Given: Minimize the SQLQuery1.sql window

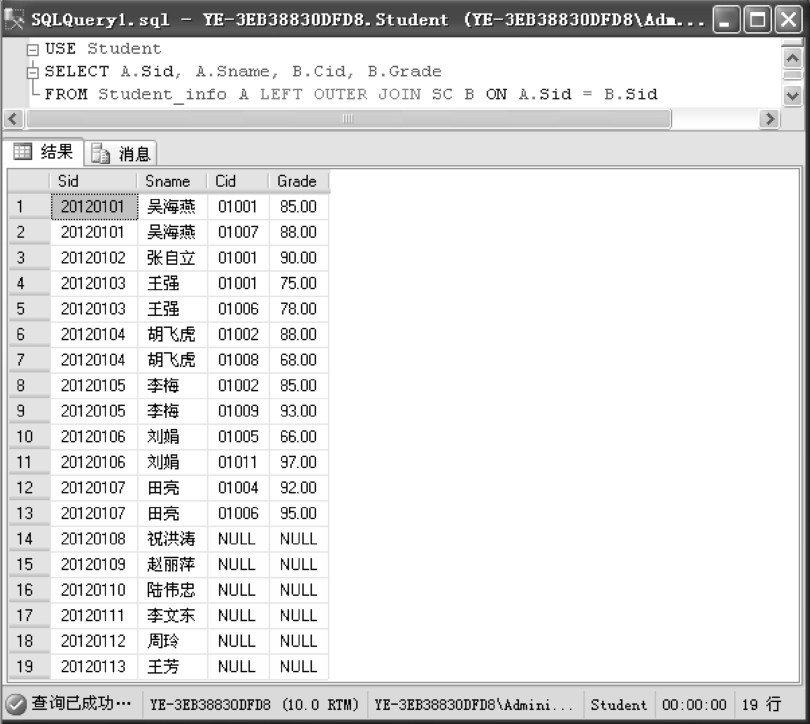Looking at the screenshot, I should click(726, 20).
